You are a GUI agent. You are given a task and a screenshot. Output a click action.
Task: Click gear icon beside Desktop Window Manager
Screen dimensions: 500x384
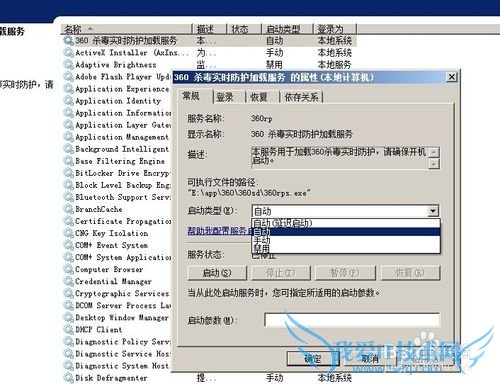[x=69, y=317]
